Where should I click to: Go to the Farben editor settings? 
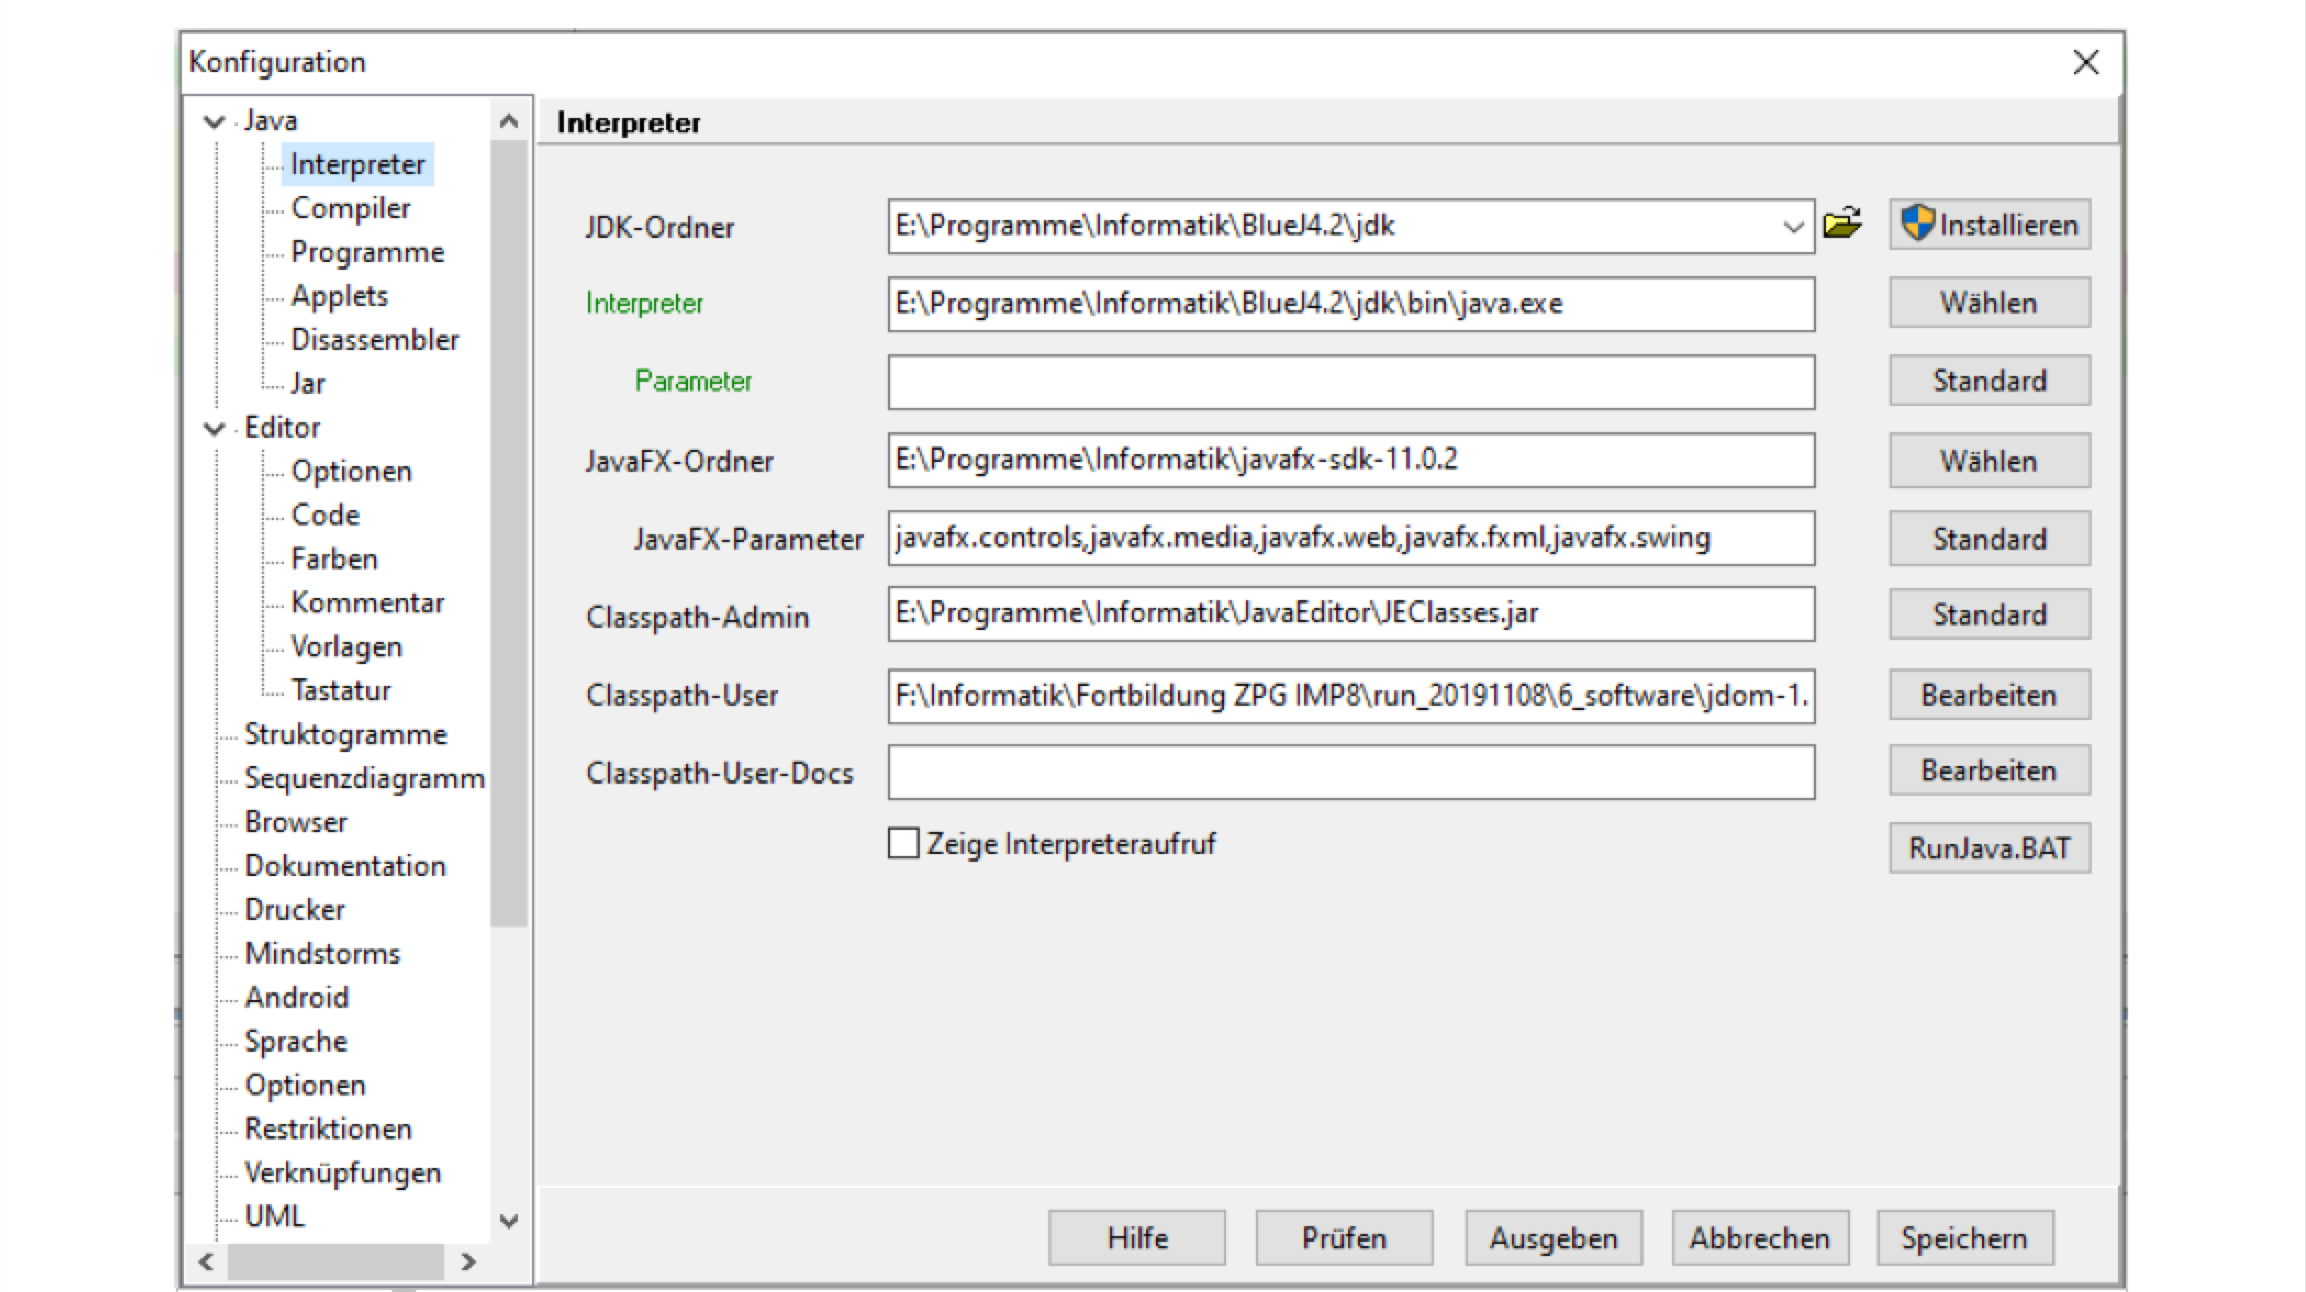point(334,559)
